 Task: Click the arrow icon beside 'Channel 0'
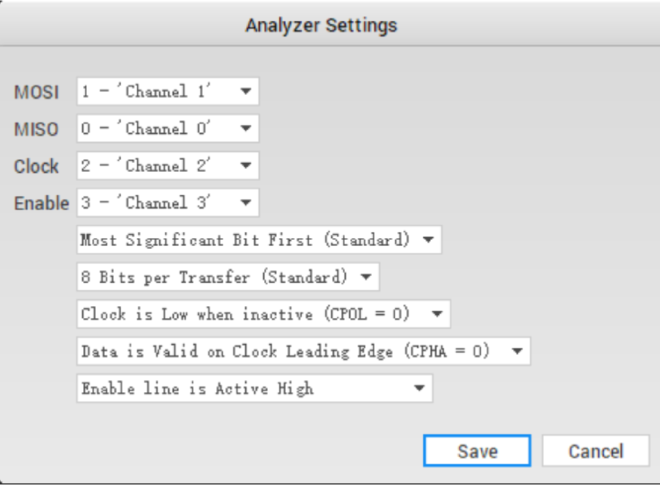[245, 129]
